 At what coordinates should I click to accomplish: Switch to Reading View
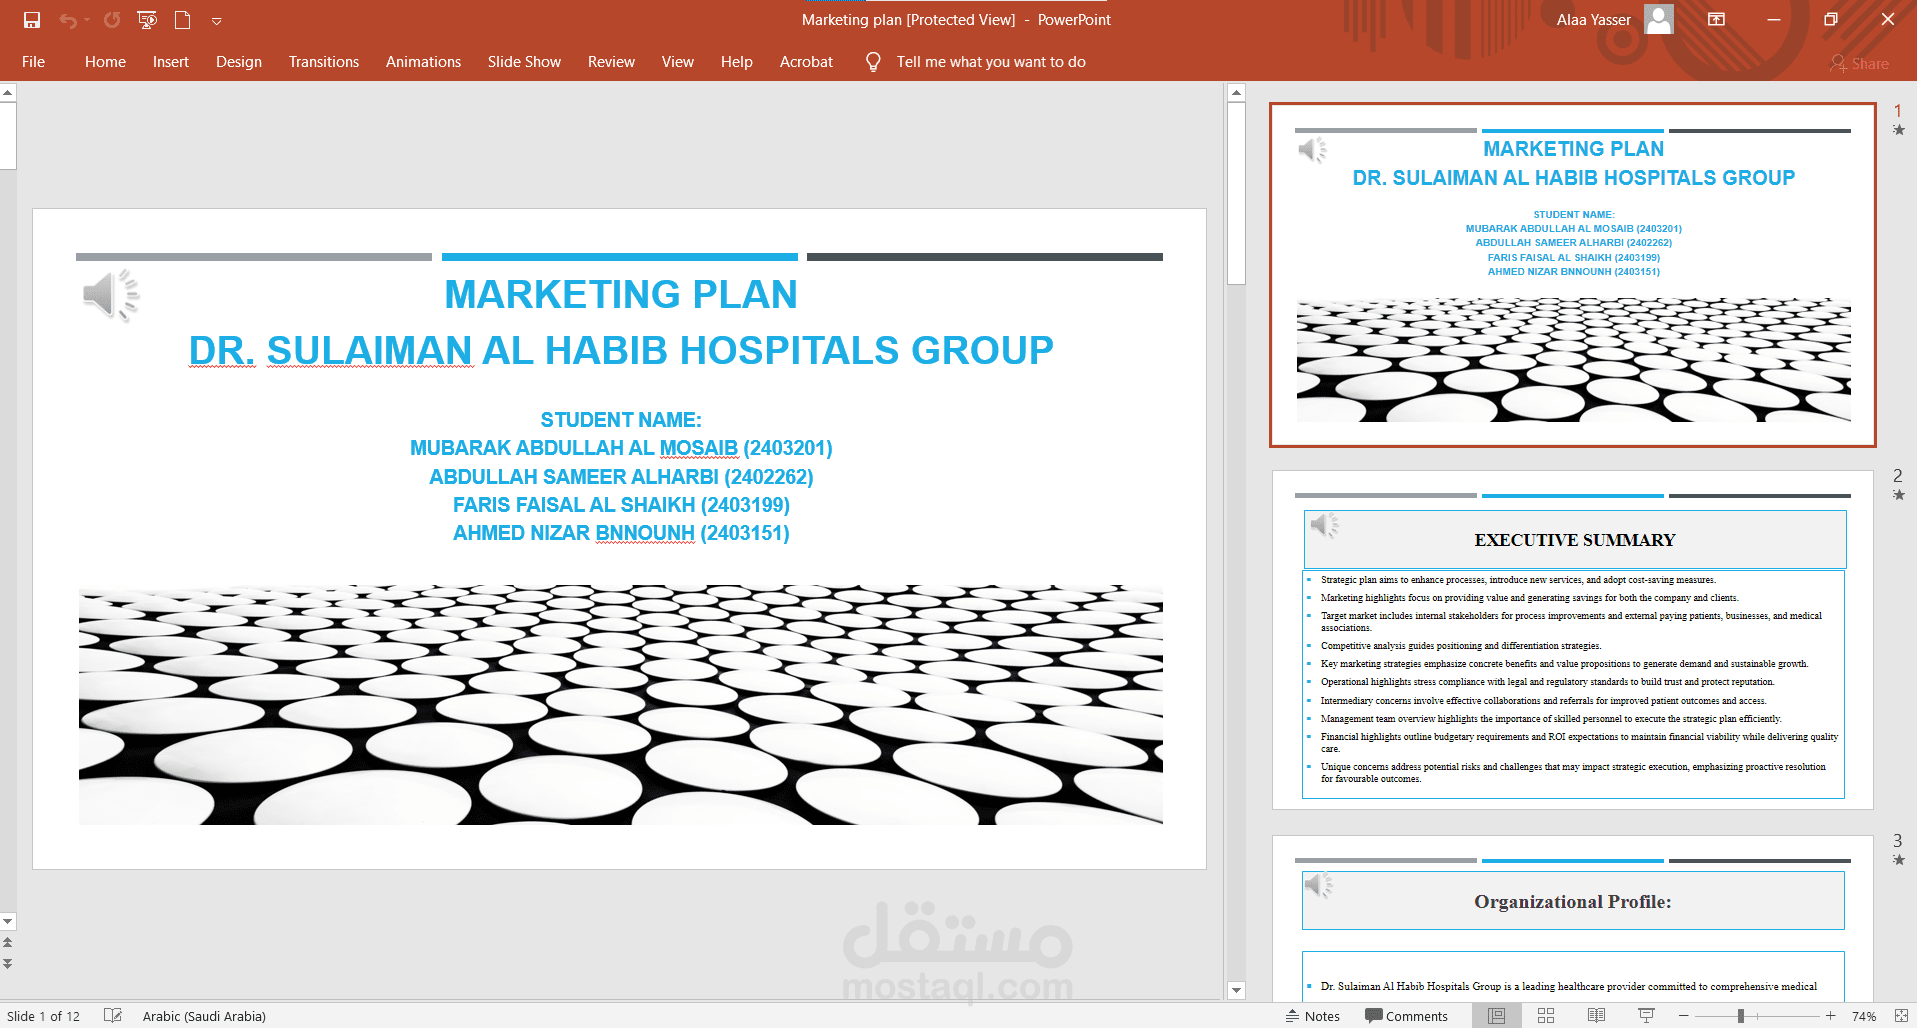pyautogui.click(x=1597, y=1016)
